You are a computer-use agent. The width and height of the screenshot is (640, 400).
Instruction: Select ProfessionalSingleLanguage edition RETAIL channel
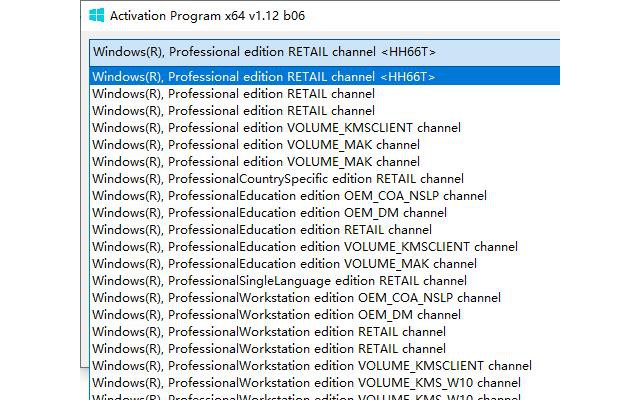[324, 281]
